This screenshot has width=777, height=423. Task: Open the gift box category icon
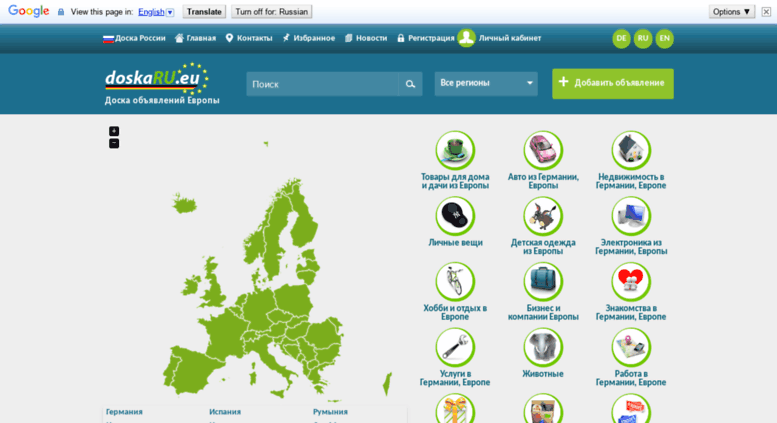point(455,409)
